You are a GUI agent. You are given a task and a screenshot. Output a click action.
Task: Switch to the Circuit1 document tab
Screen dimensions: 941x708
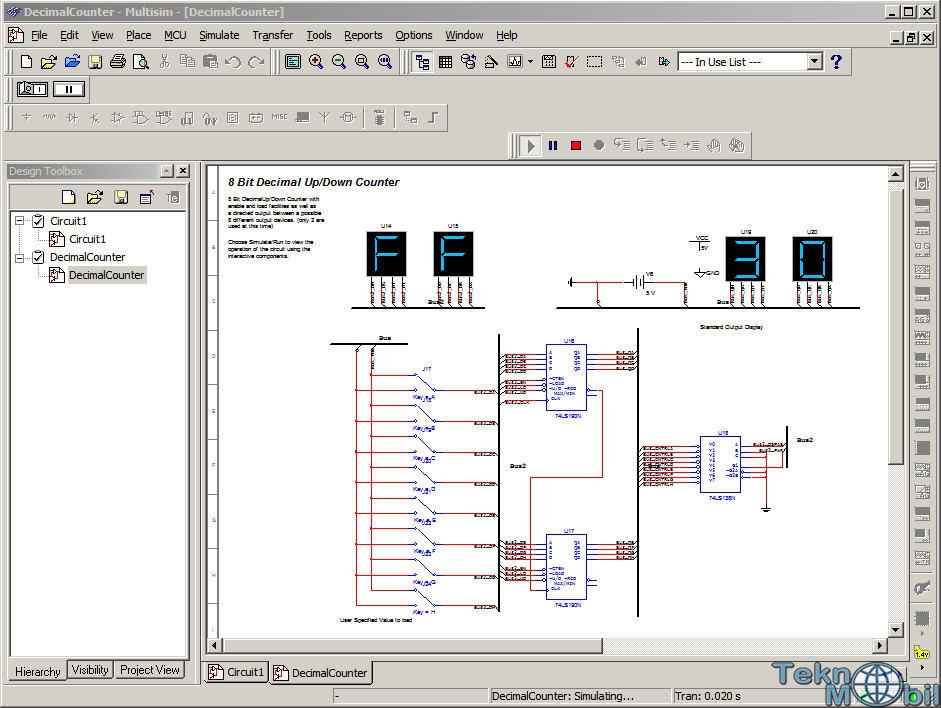pos(236,672)
